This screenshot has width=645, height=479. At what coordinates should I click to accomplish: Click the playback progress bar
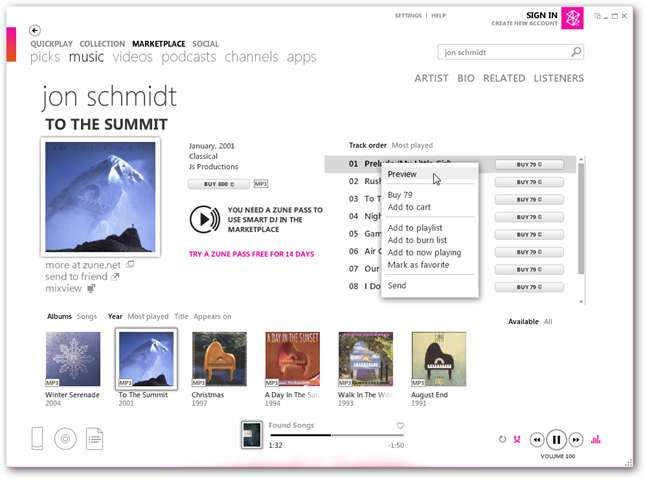click(337, 435)
